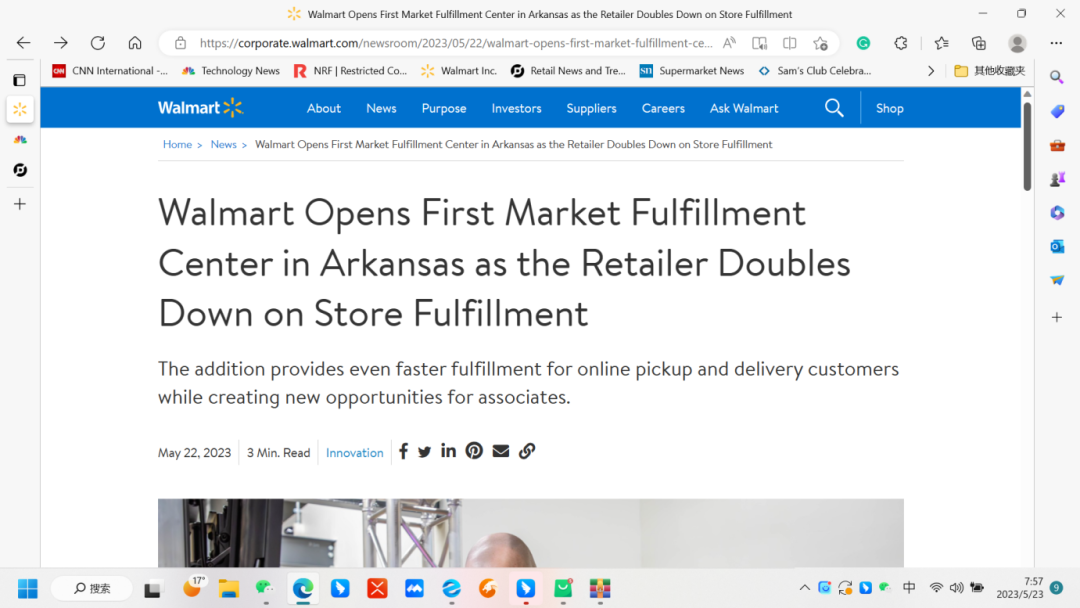
Task: Activate Read Aloud in address bar
Action: click(x=729, y=43)
